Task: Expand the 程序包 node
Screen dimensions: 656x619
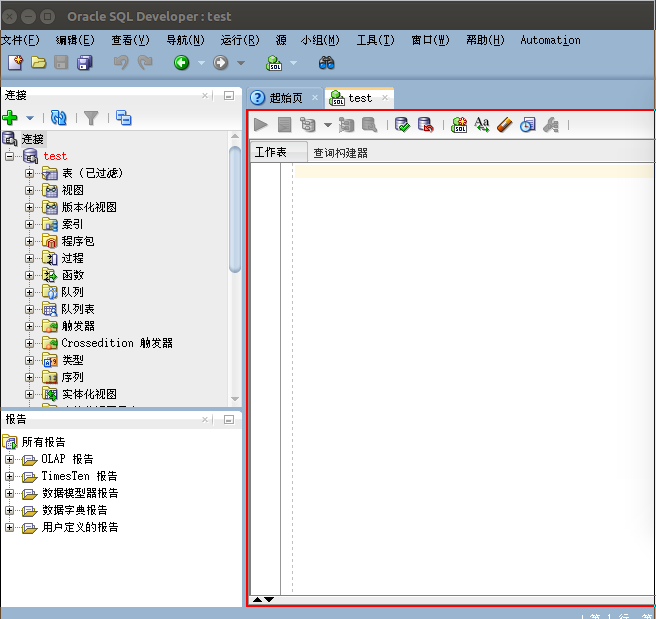Action: [x=29, y=241]
